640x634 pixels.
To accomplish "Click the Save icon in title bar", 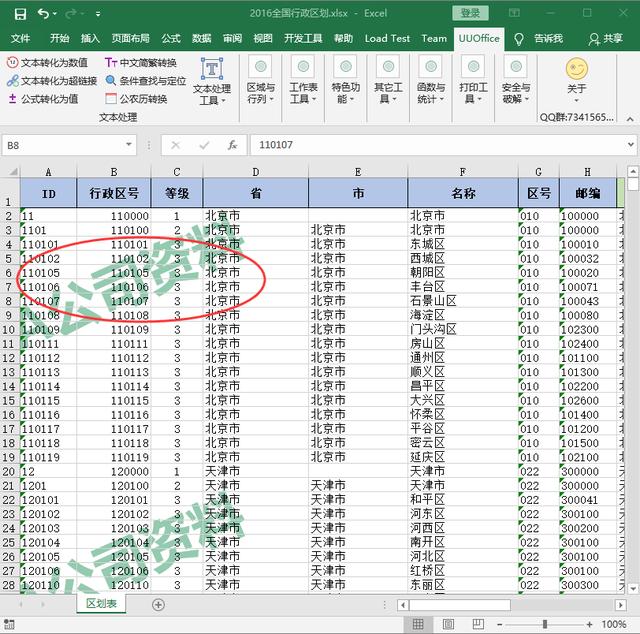I will [x=18, y=13].
